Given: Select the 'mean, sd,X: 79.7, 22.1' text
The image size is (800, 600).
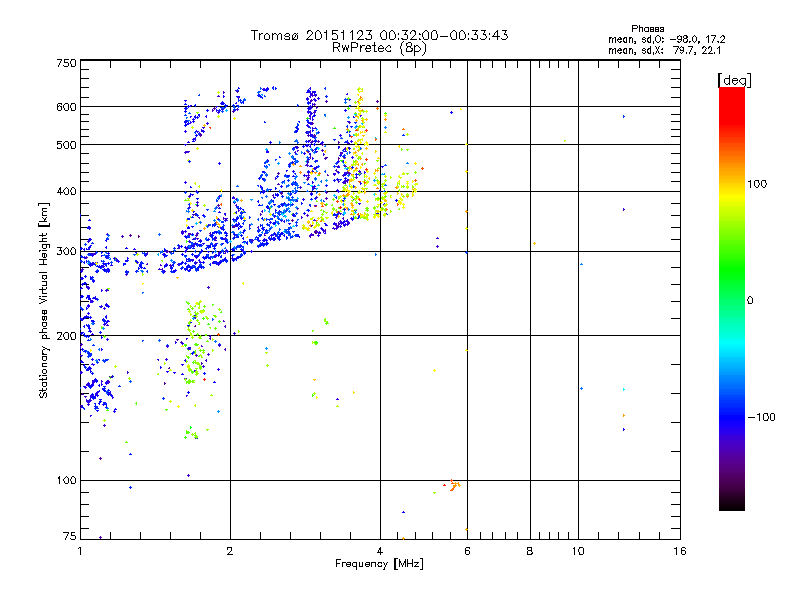Looking at the screenshot, I should coord(664,50).
